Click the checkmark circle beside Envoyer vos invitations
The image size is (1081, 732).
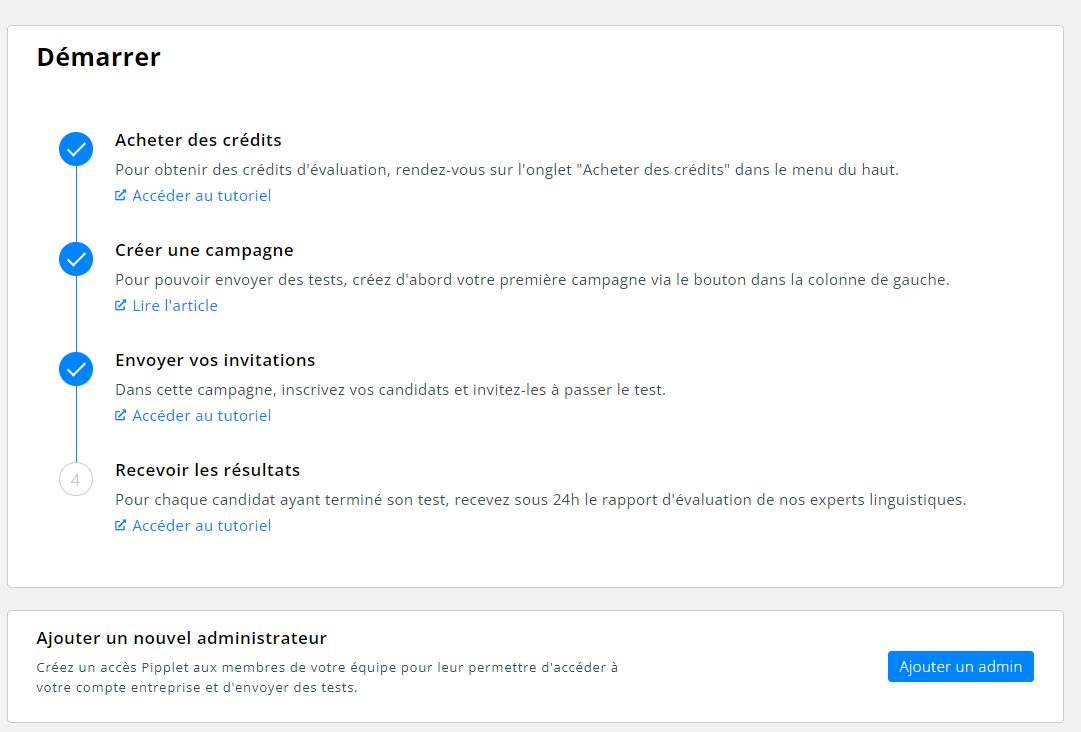pyautogui.click(x=76, y=370)
